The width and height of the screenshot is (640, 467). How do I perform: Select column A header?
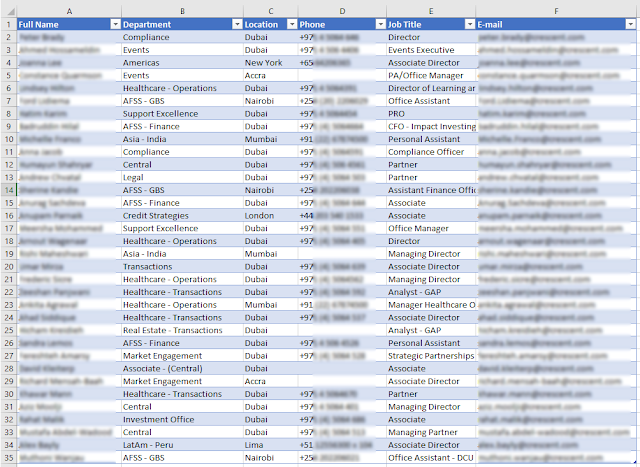tap(69, 11)
